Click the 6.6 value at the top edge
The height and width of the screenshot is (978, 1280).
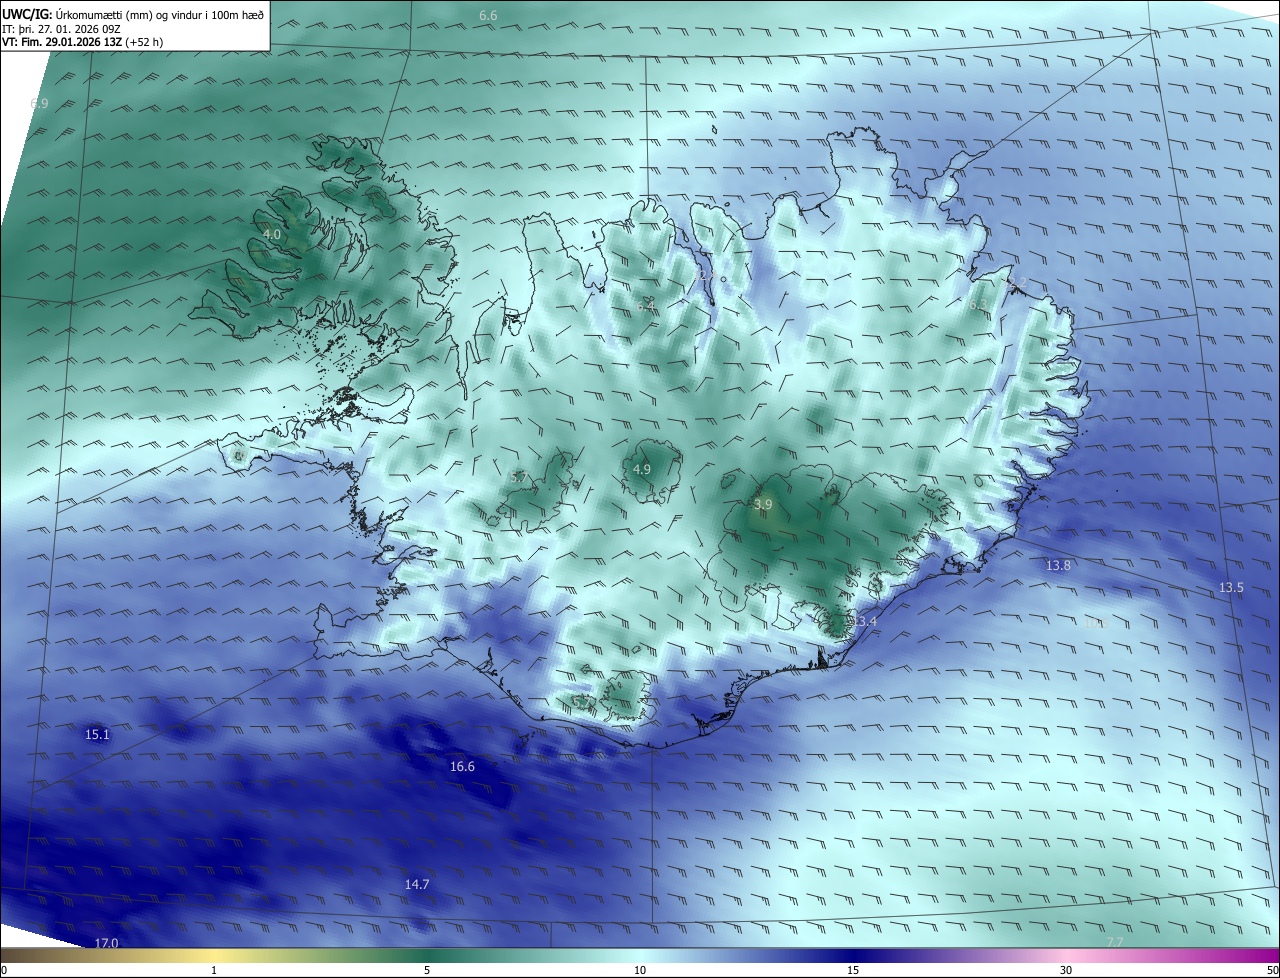pyautogui.click(x=488, y=16)
